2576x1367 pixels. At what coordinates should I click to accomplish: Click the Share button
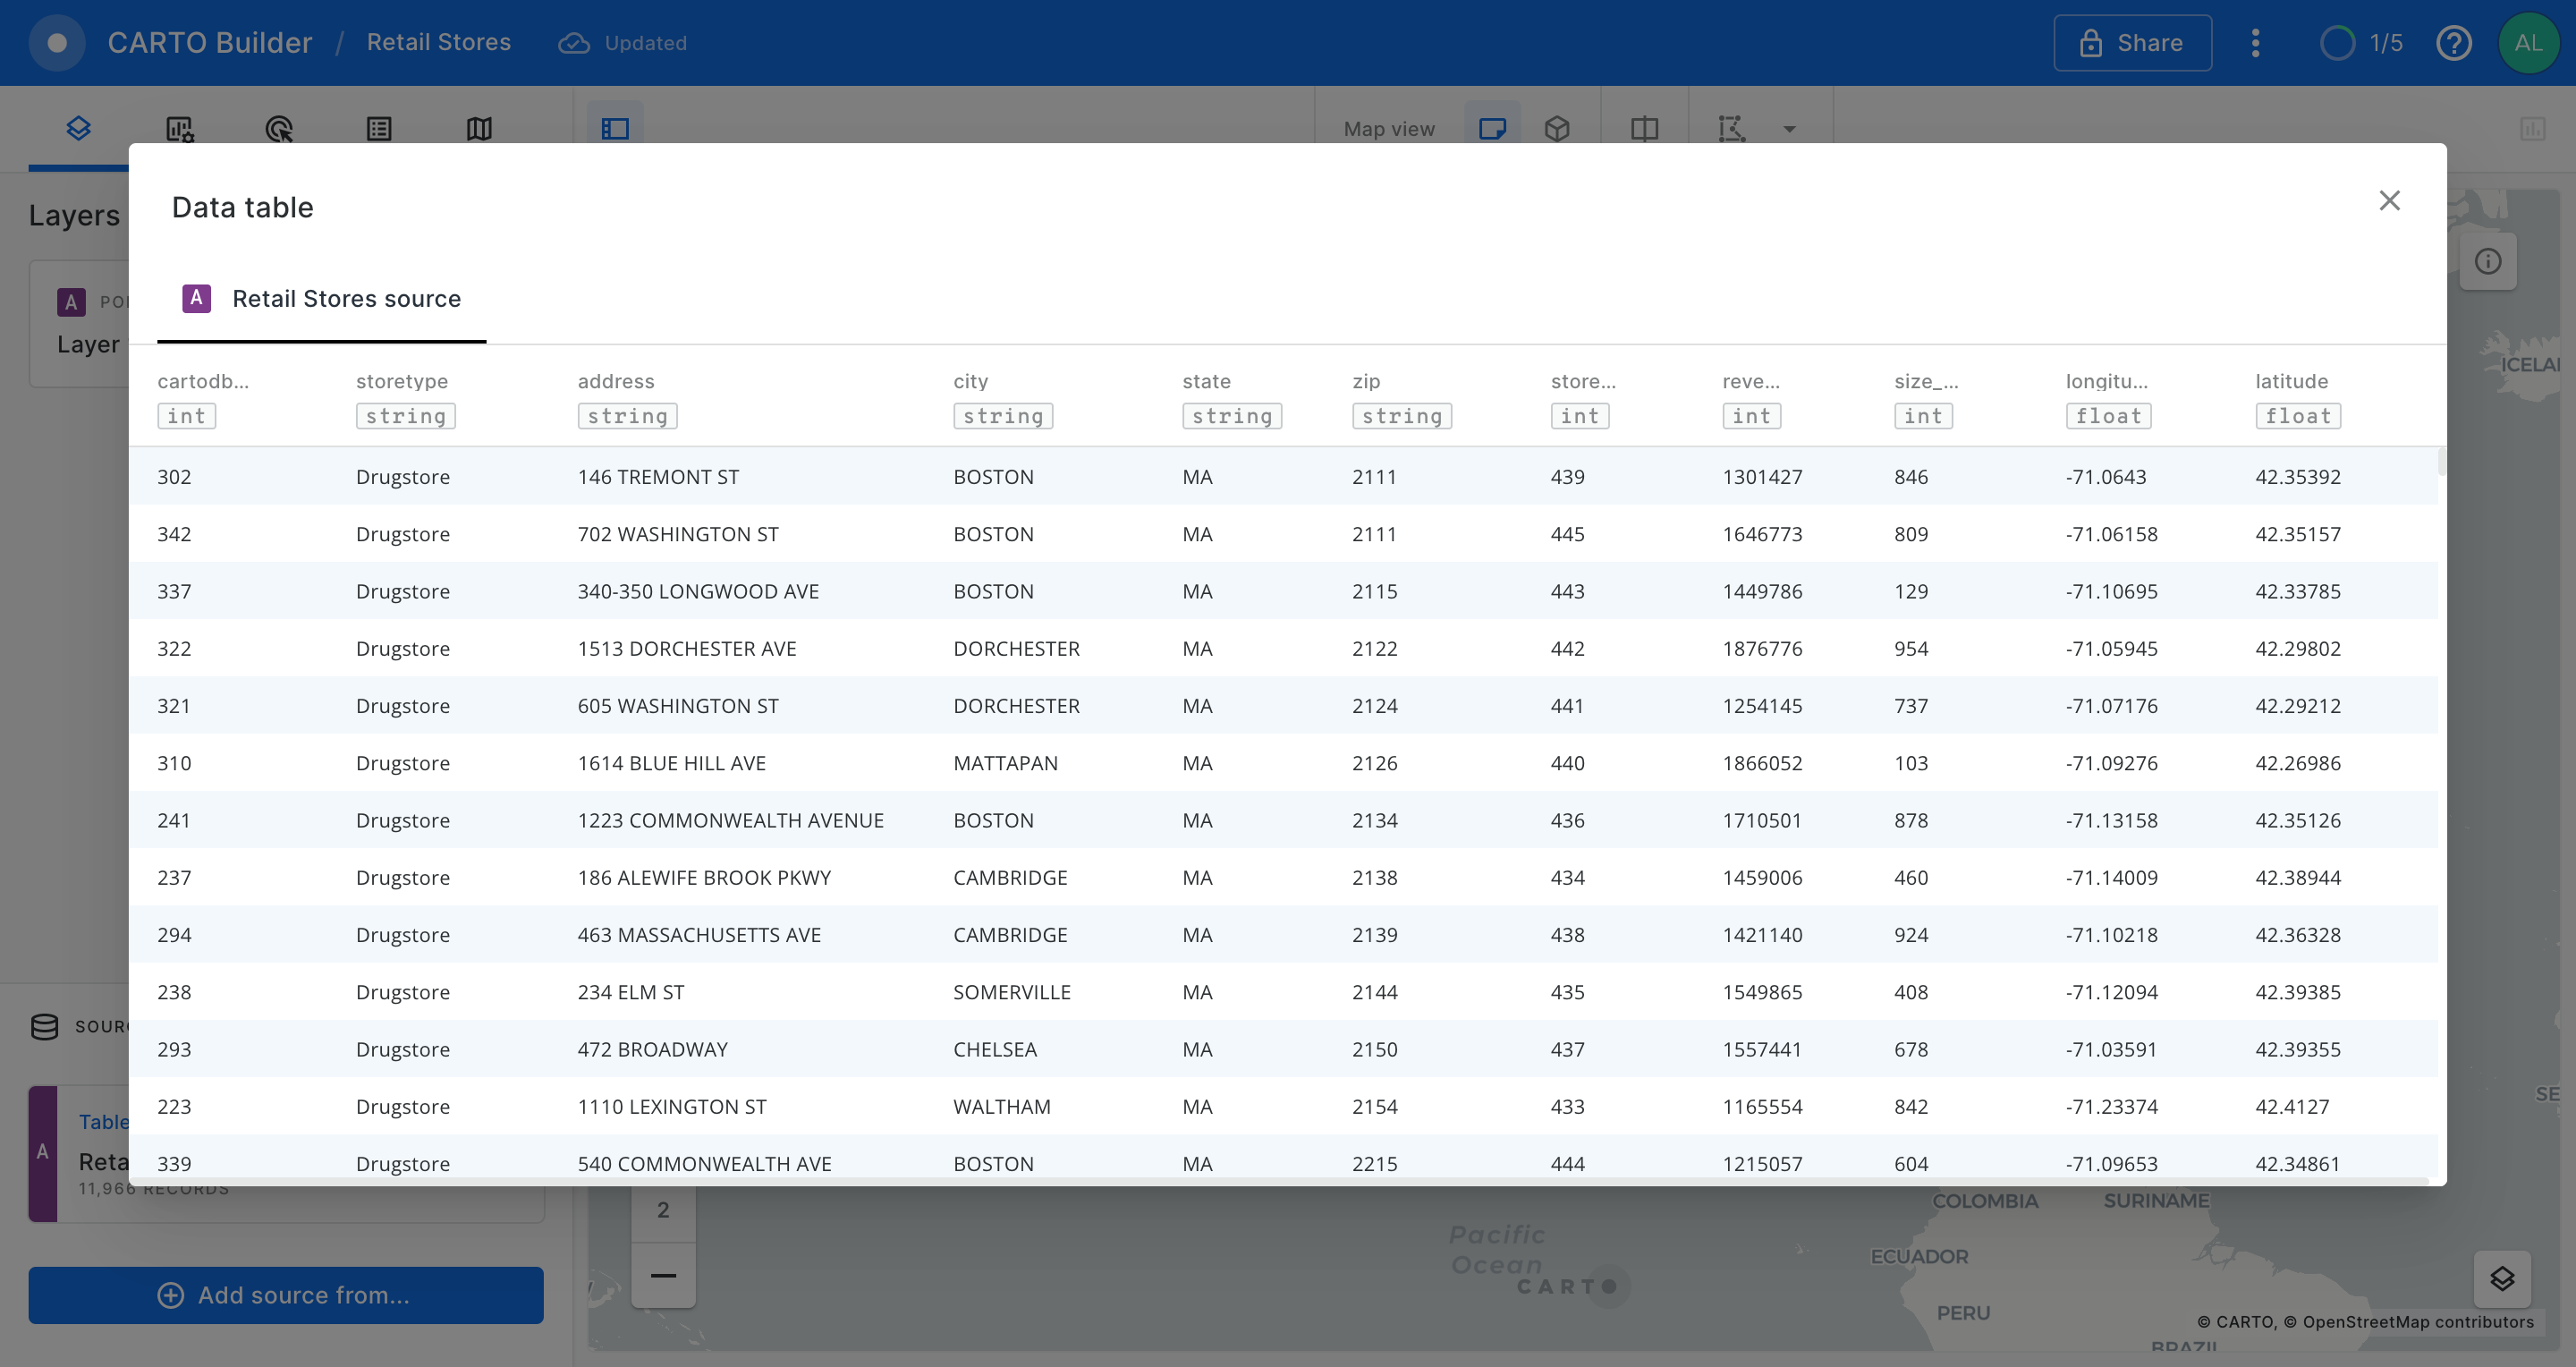coord(2132,43)
